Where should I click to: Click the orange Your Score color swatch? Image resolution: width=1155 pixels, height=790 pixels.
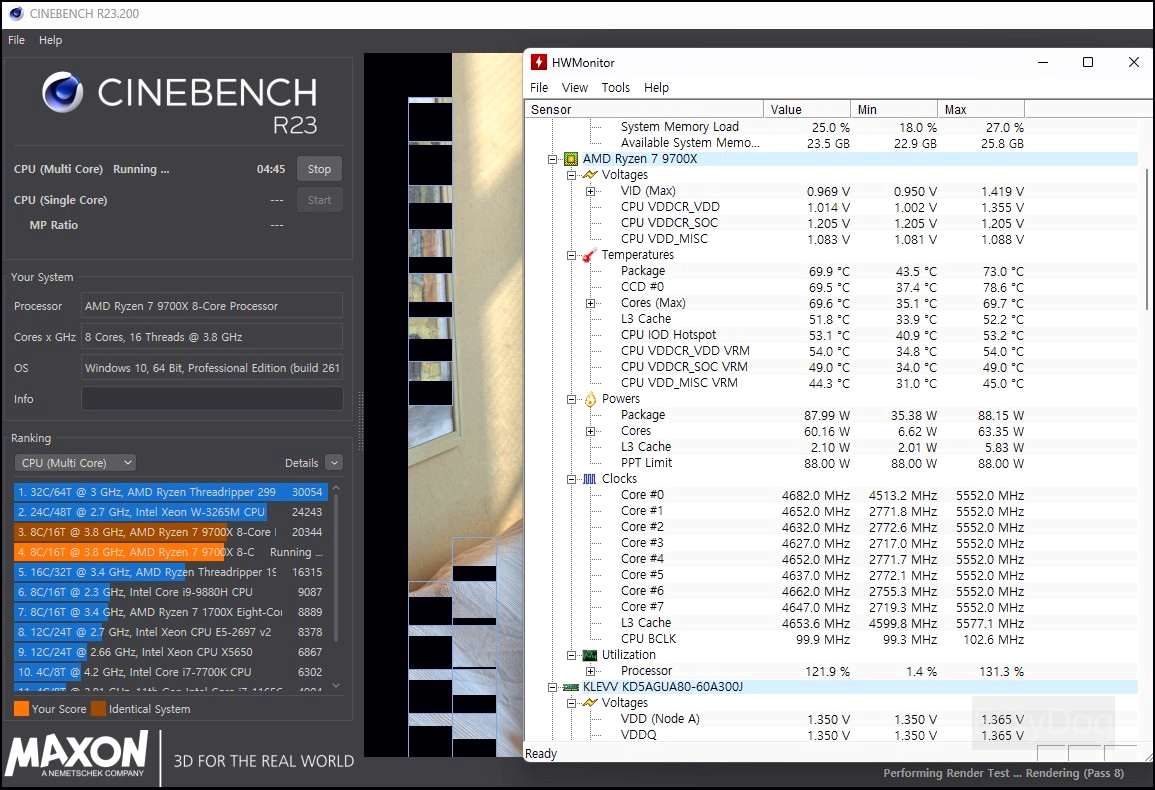(21, 709)
